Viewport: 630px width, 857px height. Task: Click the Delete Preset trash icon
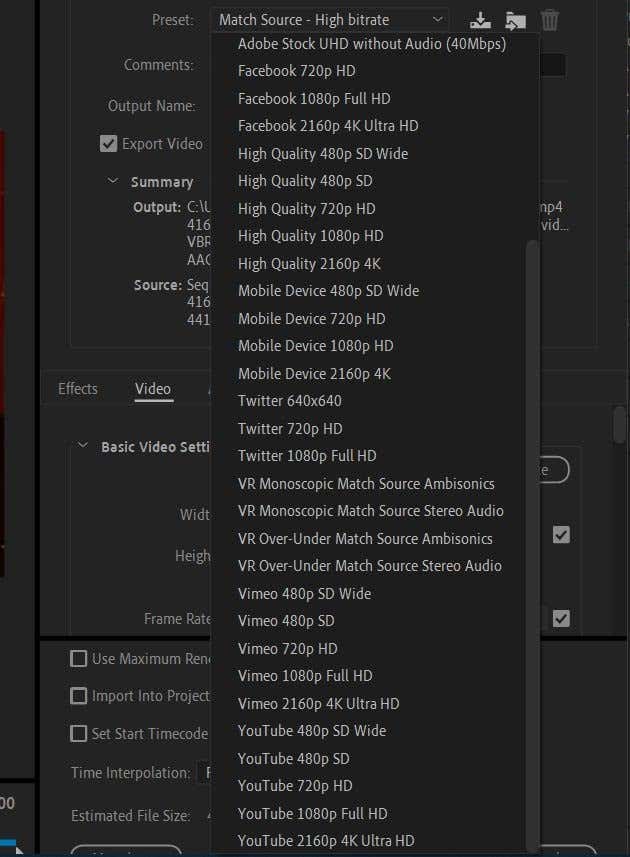549,19
